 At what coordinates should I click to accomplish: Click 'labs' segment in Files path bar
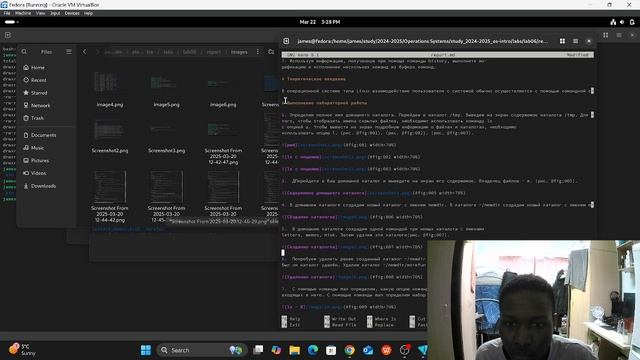click(x=168, y=52)
